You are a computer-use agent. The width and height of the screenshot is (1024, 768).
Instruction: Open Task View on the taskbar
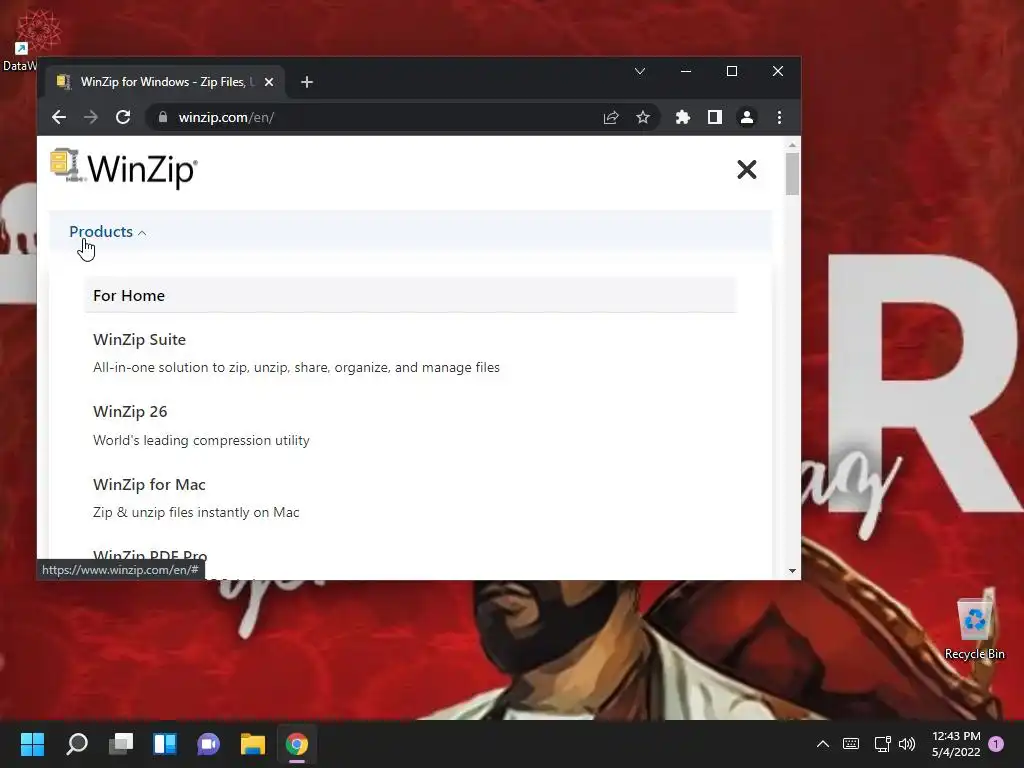tap(121, 744)
